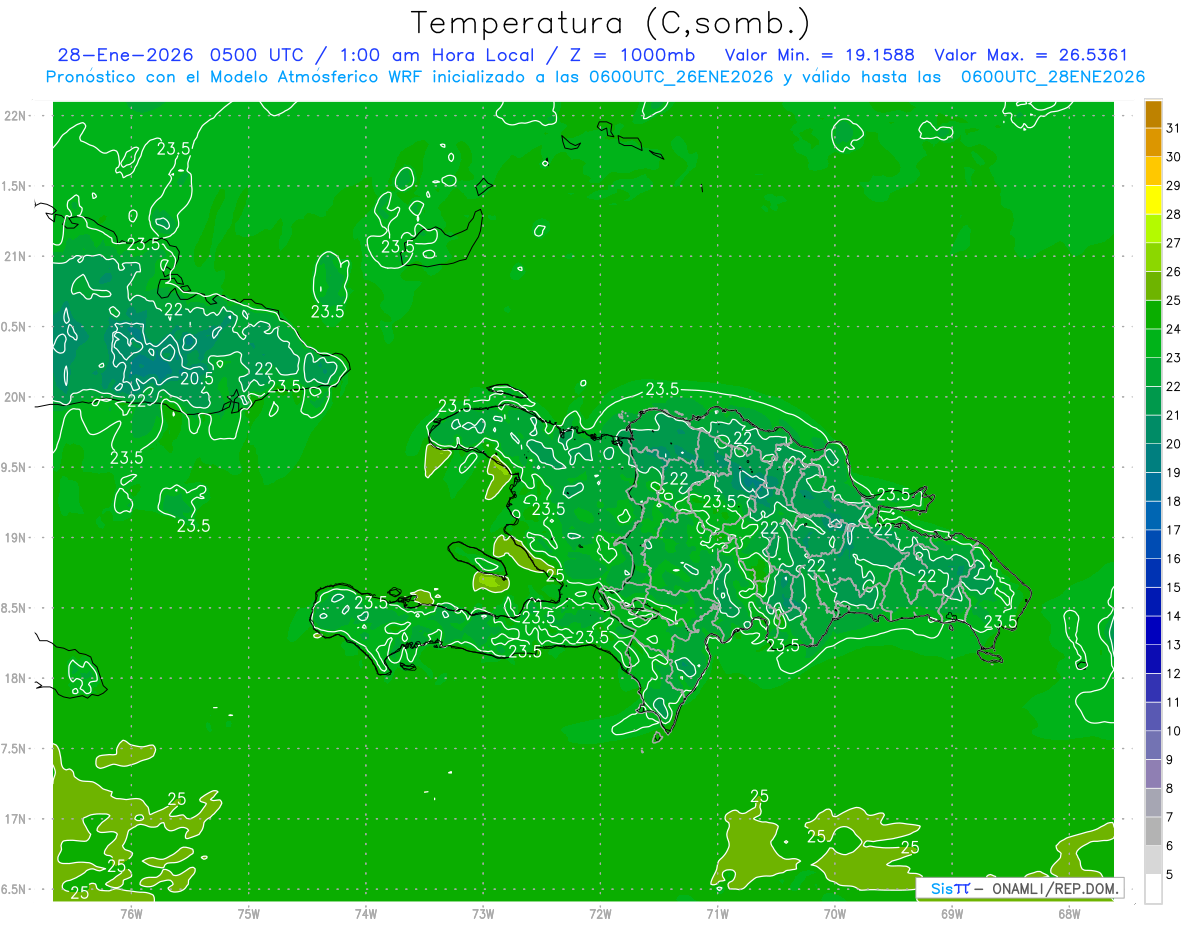This screenshot has width=1200, height=927.
Task: Click the legend value "12"
Action: click(x=1174, y=673)
